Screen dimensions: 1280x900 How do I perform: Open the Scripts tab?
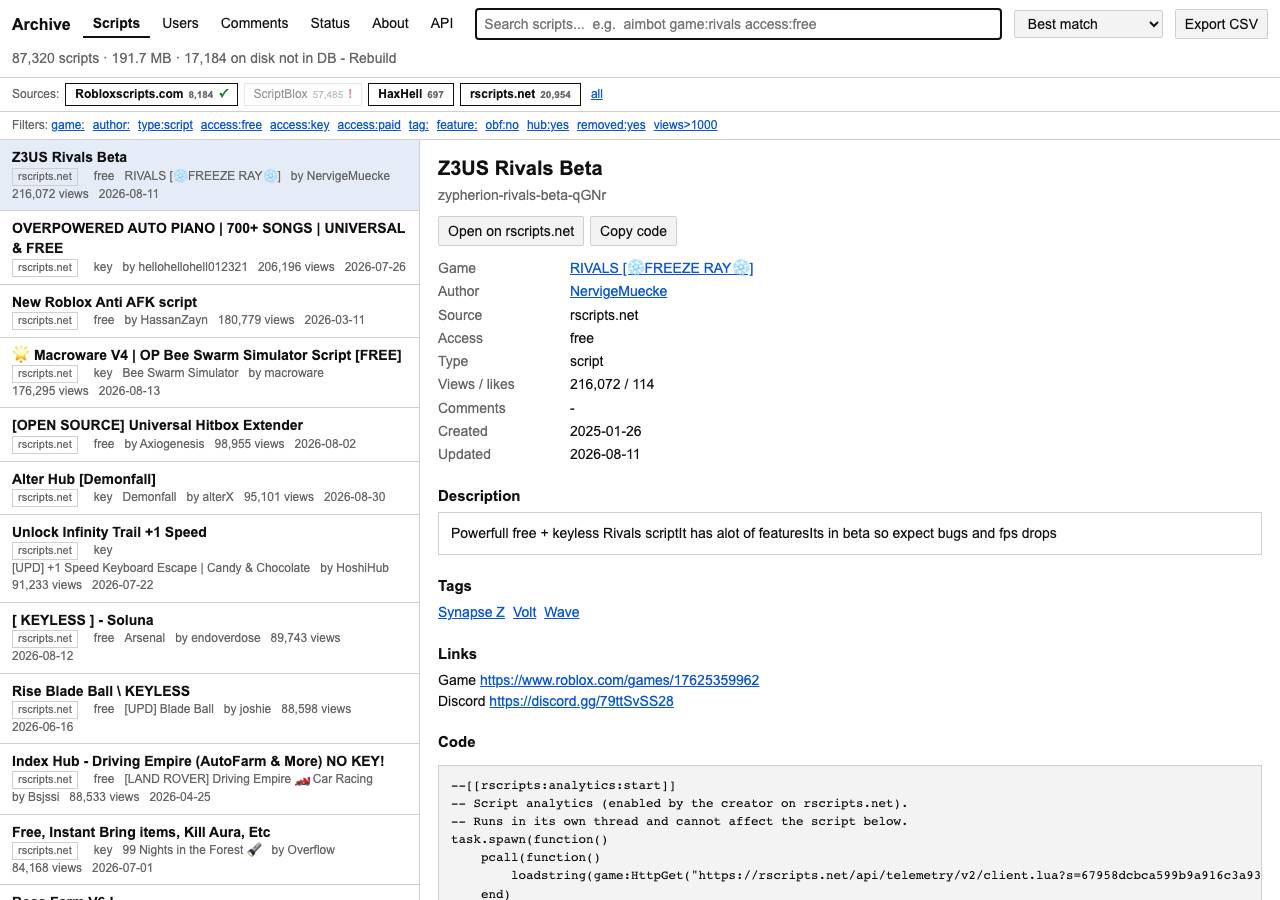(116, 23)
